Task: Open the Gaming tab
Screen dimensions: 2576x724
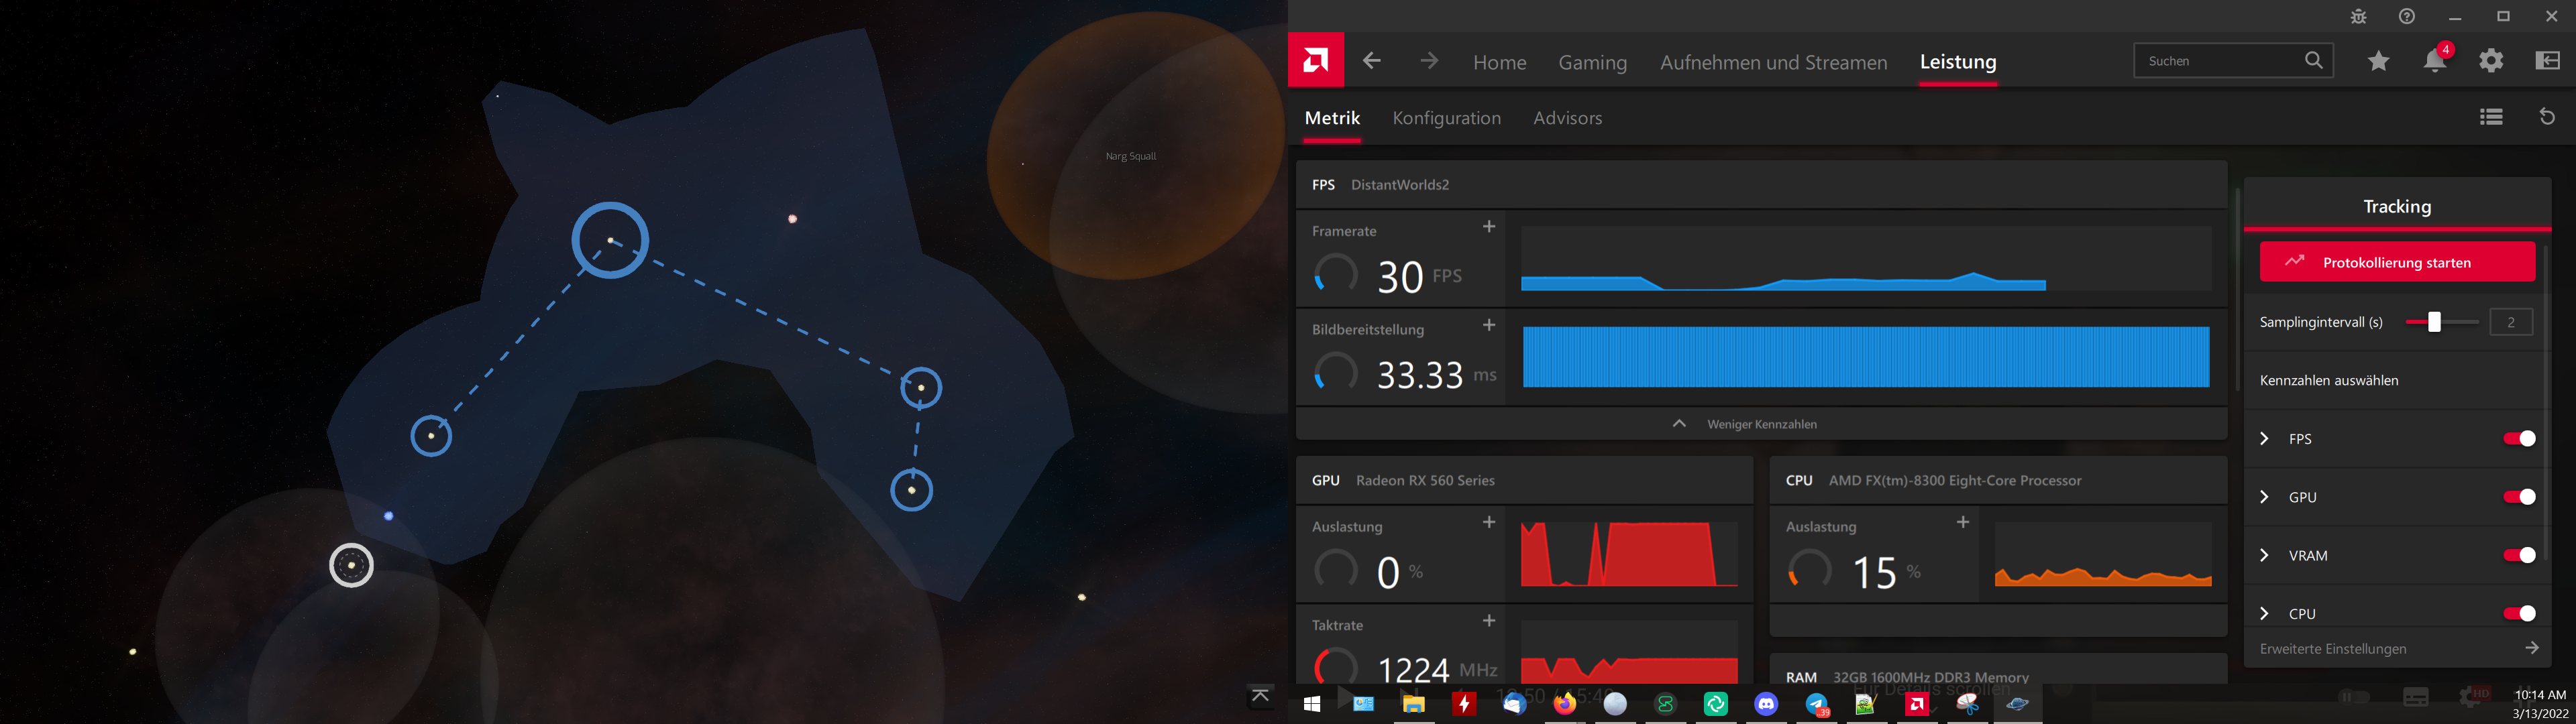Action: tap(1592, 62)
